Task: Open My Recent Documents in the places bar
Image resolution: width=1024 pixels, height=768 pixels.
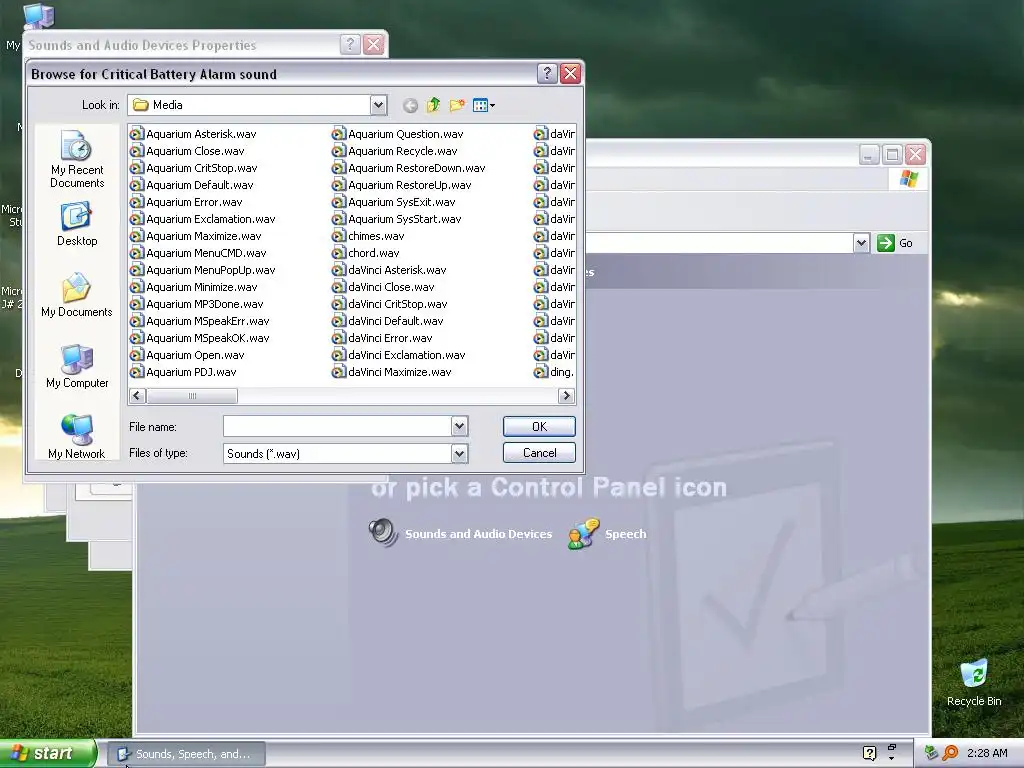Action: [x=77, y=159]
